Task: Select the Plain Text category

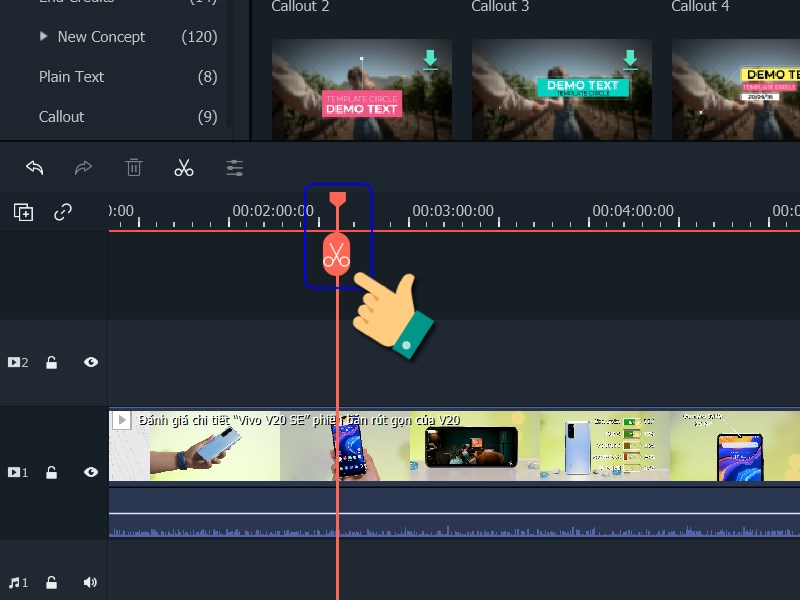Action: (x=71, y=76)
